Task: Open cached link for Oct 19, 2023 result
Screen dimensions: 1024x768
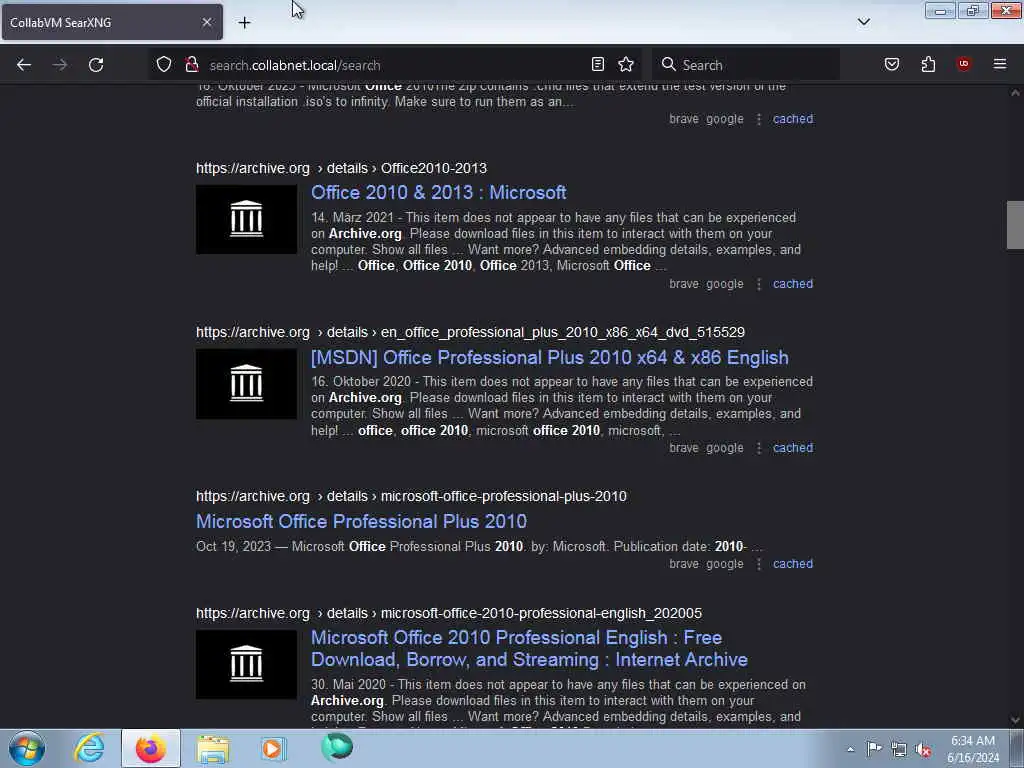Action: pyautogui.click(x=793, y=564)
